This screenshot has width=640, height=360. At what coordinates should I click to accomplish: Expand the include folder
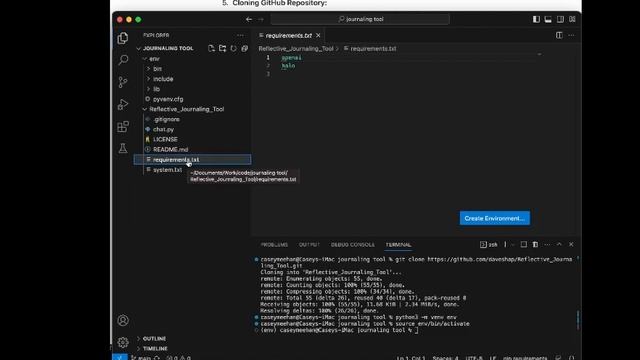163,79
